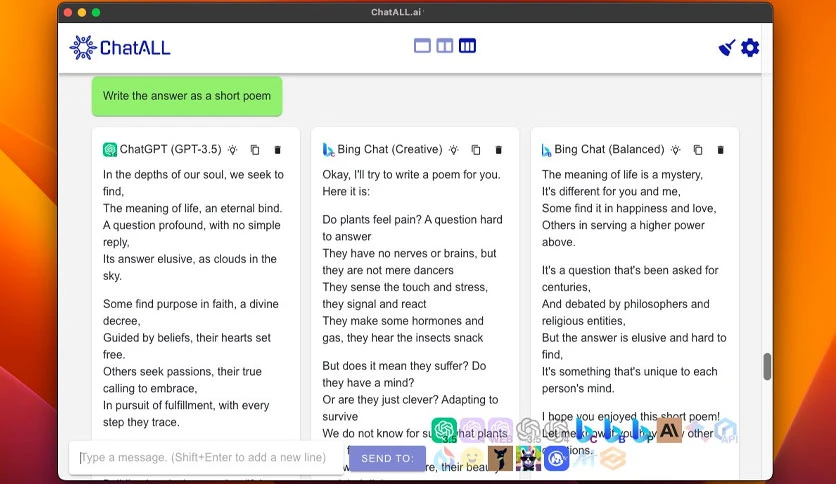Click the text 'Okay, I'll try to write a poem for you.'
Image resolution: width=836 pixels, height=484 pixels.
tap(411, 174)
